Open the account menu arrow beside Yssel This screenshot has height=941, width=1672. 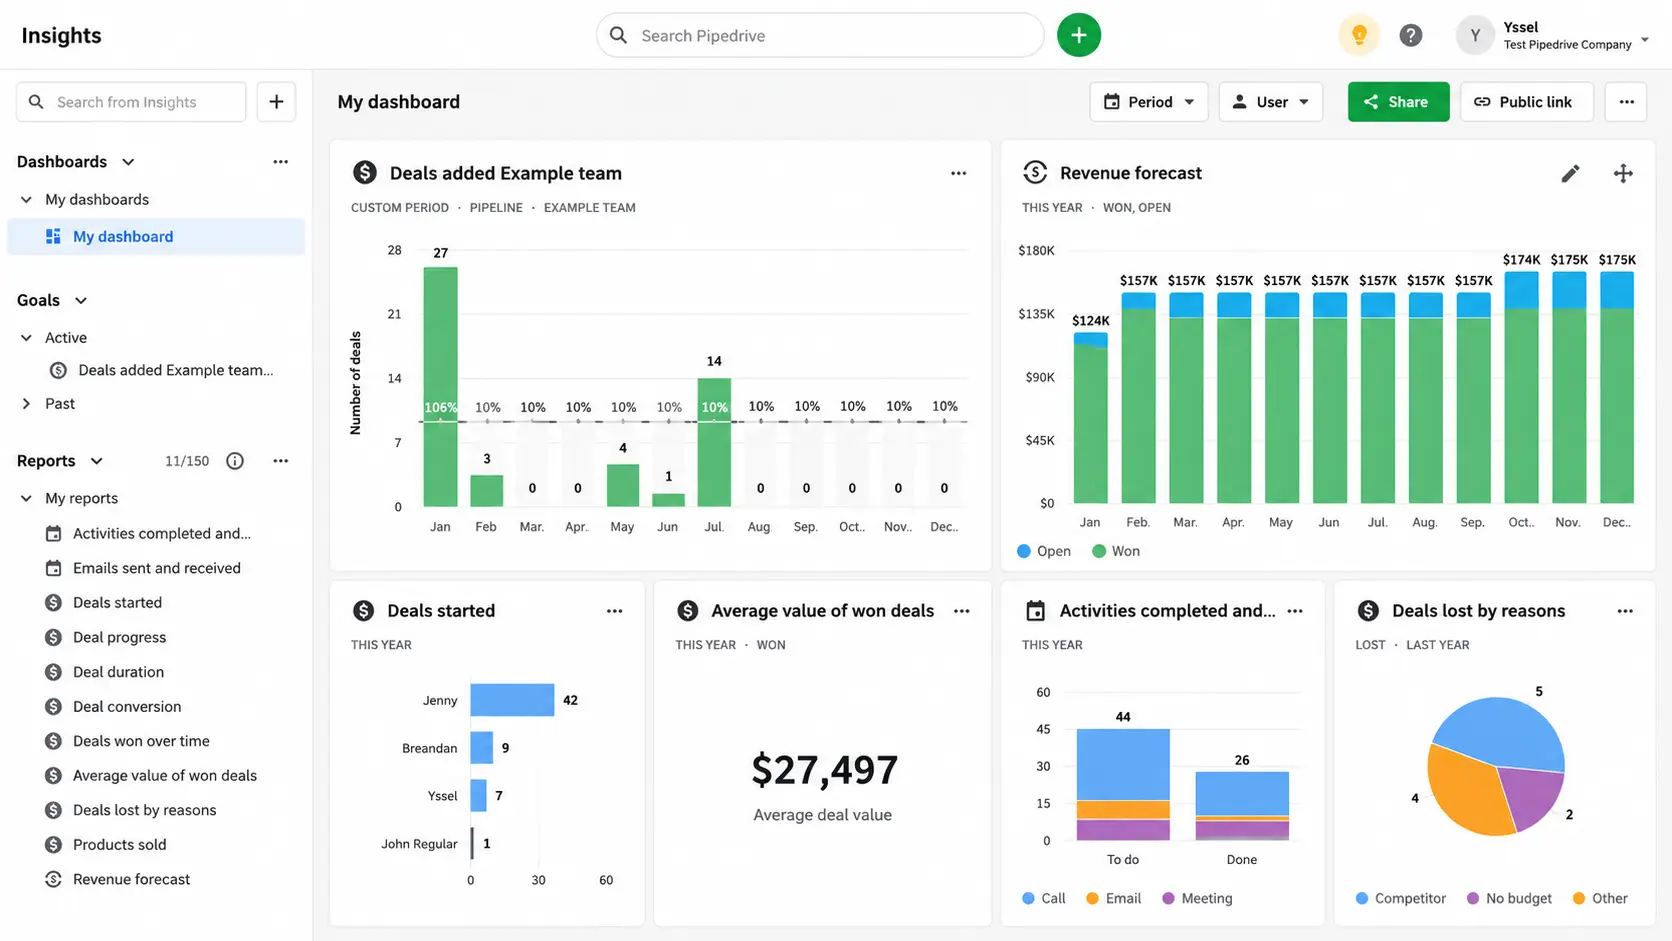(x=1645, y=39)
